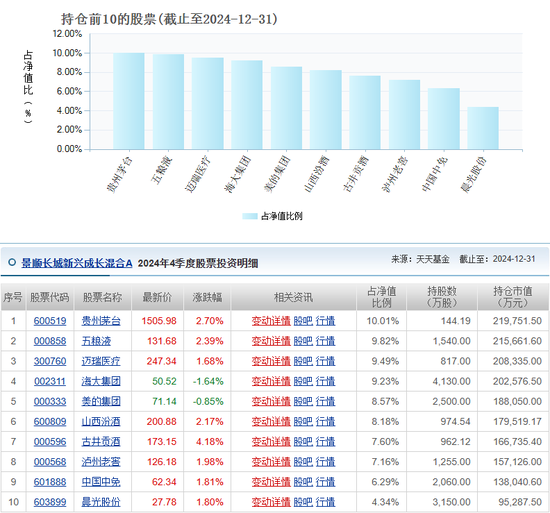550x513 pixels.
Task: Open 股吧 for 五粮液 row
Action: pos(303,341)
